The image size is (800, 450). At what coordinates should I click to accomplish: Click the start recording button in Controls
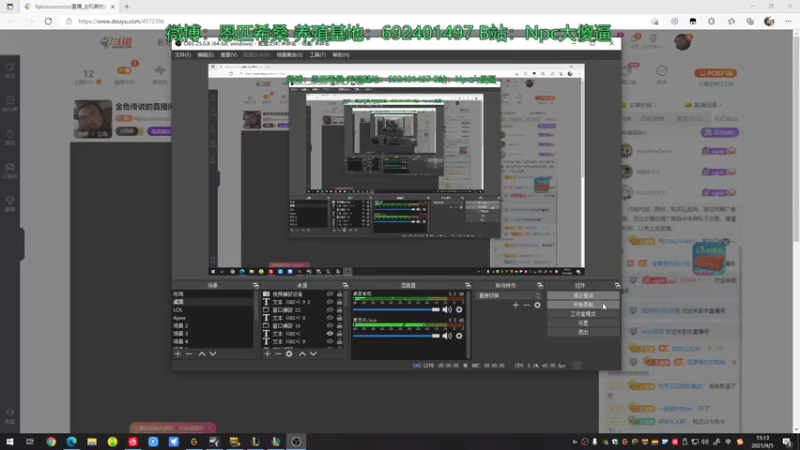click(x=583, y=305)
